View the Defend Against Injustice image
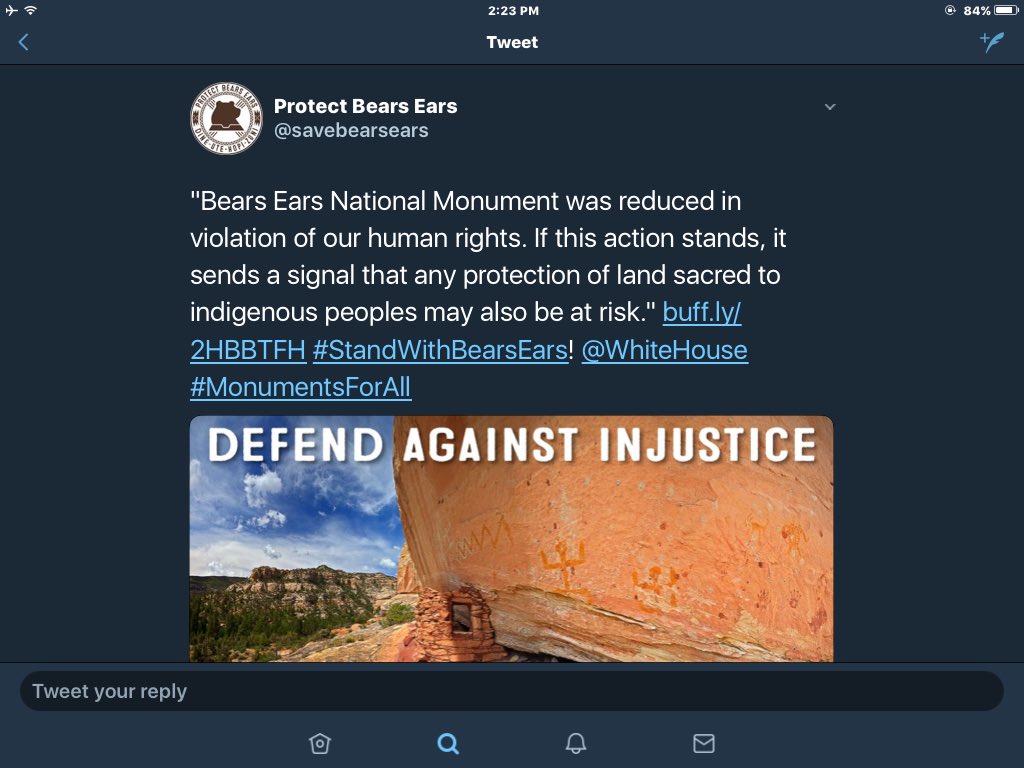Screen dimensions: 1024x768 (511, 539)
